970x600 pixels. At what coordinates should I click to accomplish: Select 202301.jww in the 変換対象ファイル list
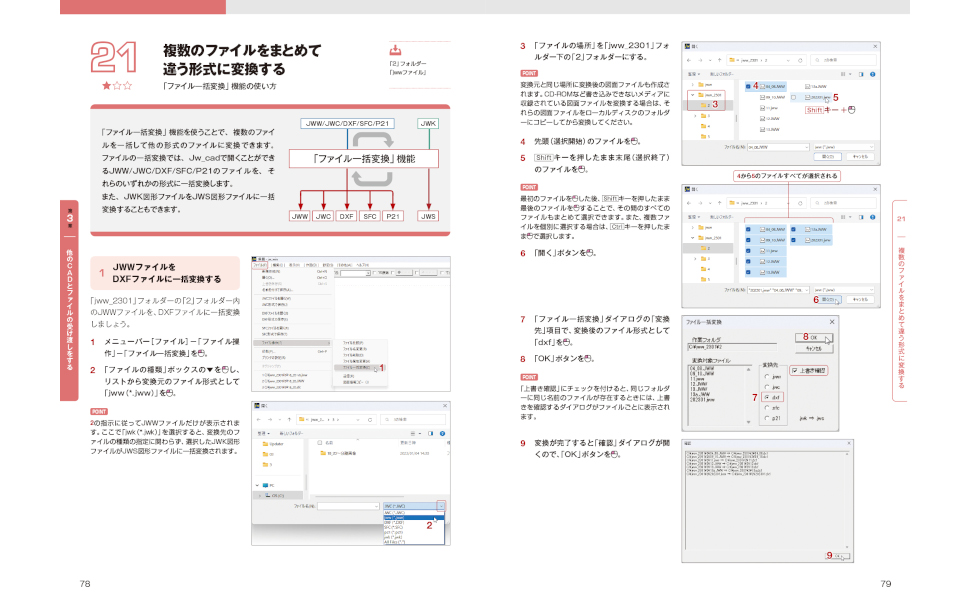click(702, 400)
